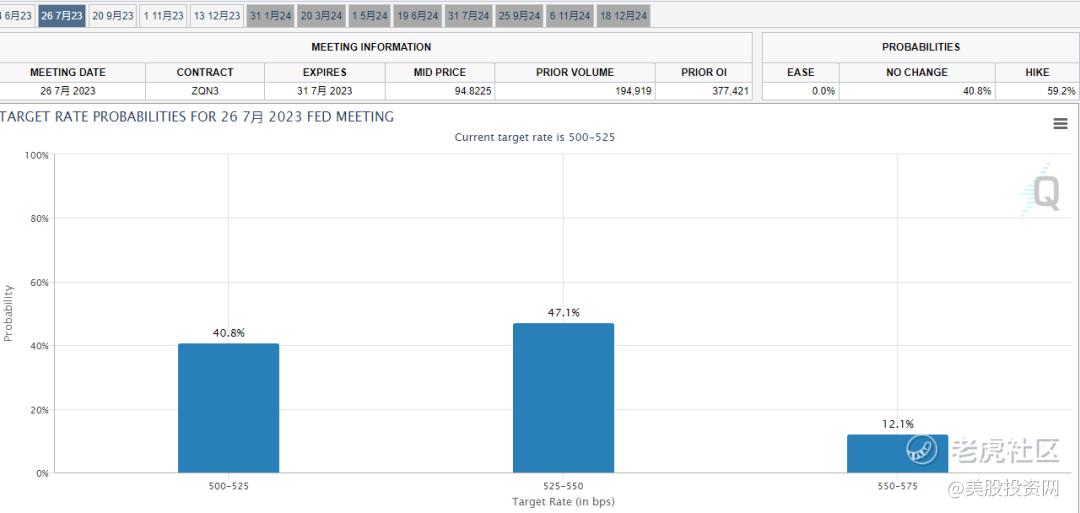1080x513 pixels.
Task: Select the 25 9月24 meeting tab
Action: (519, 16)
